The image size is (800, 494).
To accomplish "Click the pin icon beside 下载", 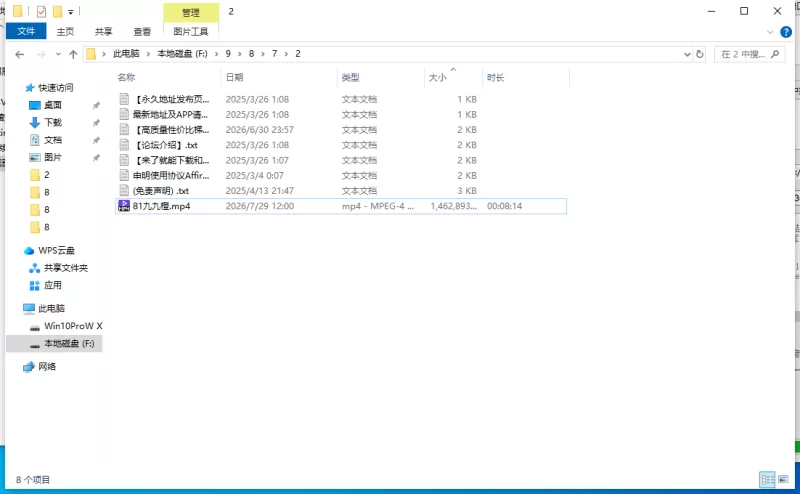I will (x=96, y=123).
